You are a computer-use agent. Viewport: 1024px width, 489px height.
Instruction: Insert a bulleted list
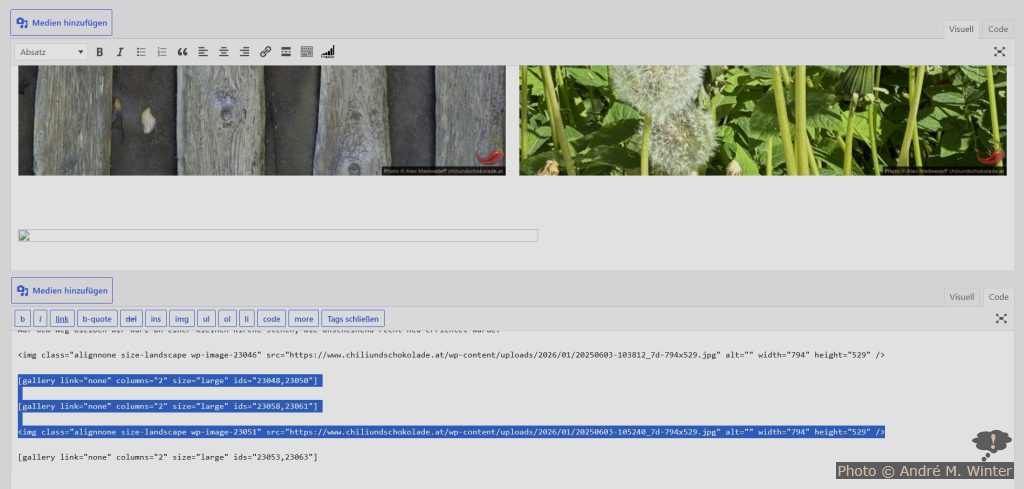[140, 52]
